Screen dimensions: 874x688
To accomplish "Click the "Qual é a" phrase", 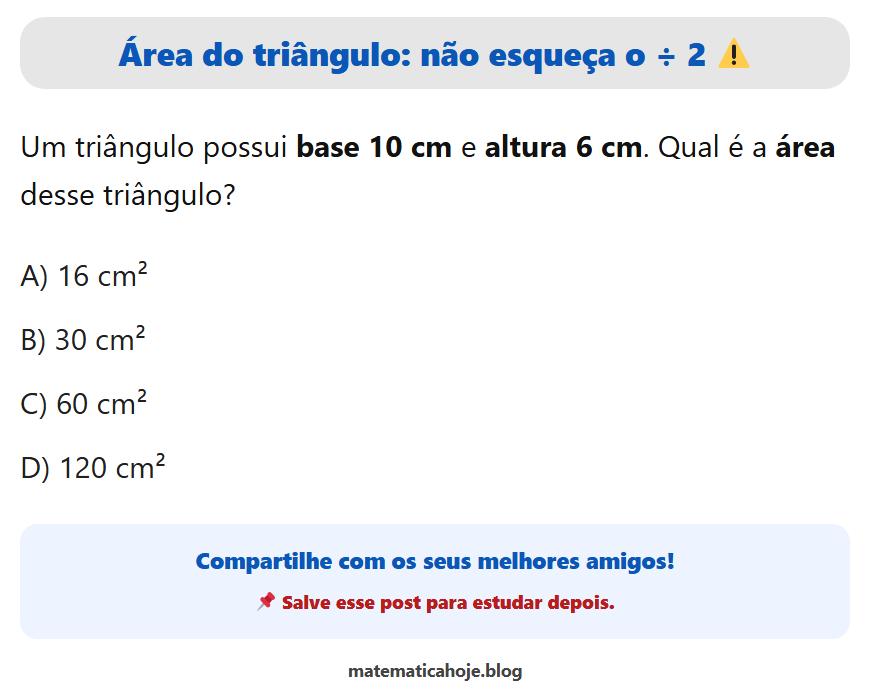I will (713, 148).
